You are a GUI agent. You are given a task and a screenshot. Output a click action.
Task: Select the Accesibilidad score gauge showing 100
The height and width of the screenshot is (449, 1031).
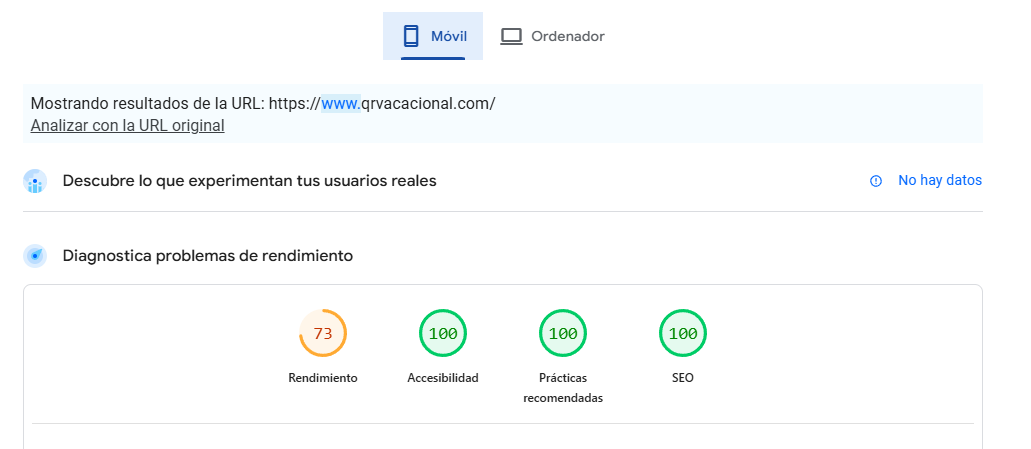click(x=443, y=333)
